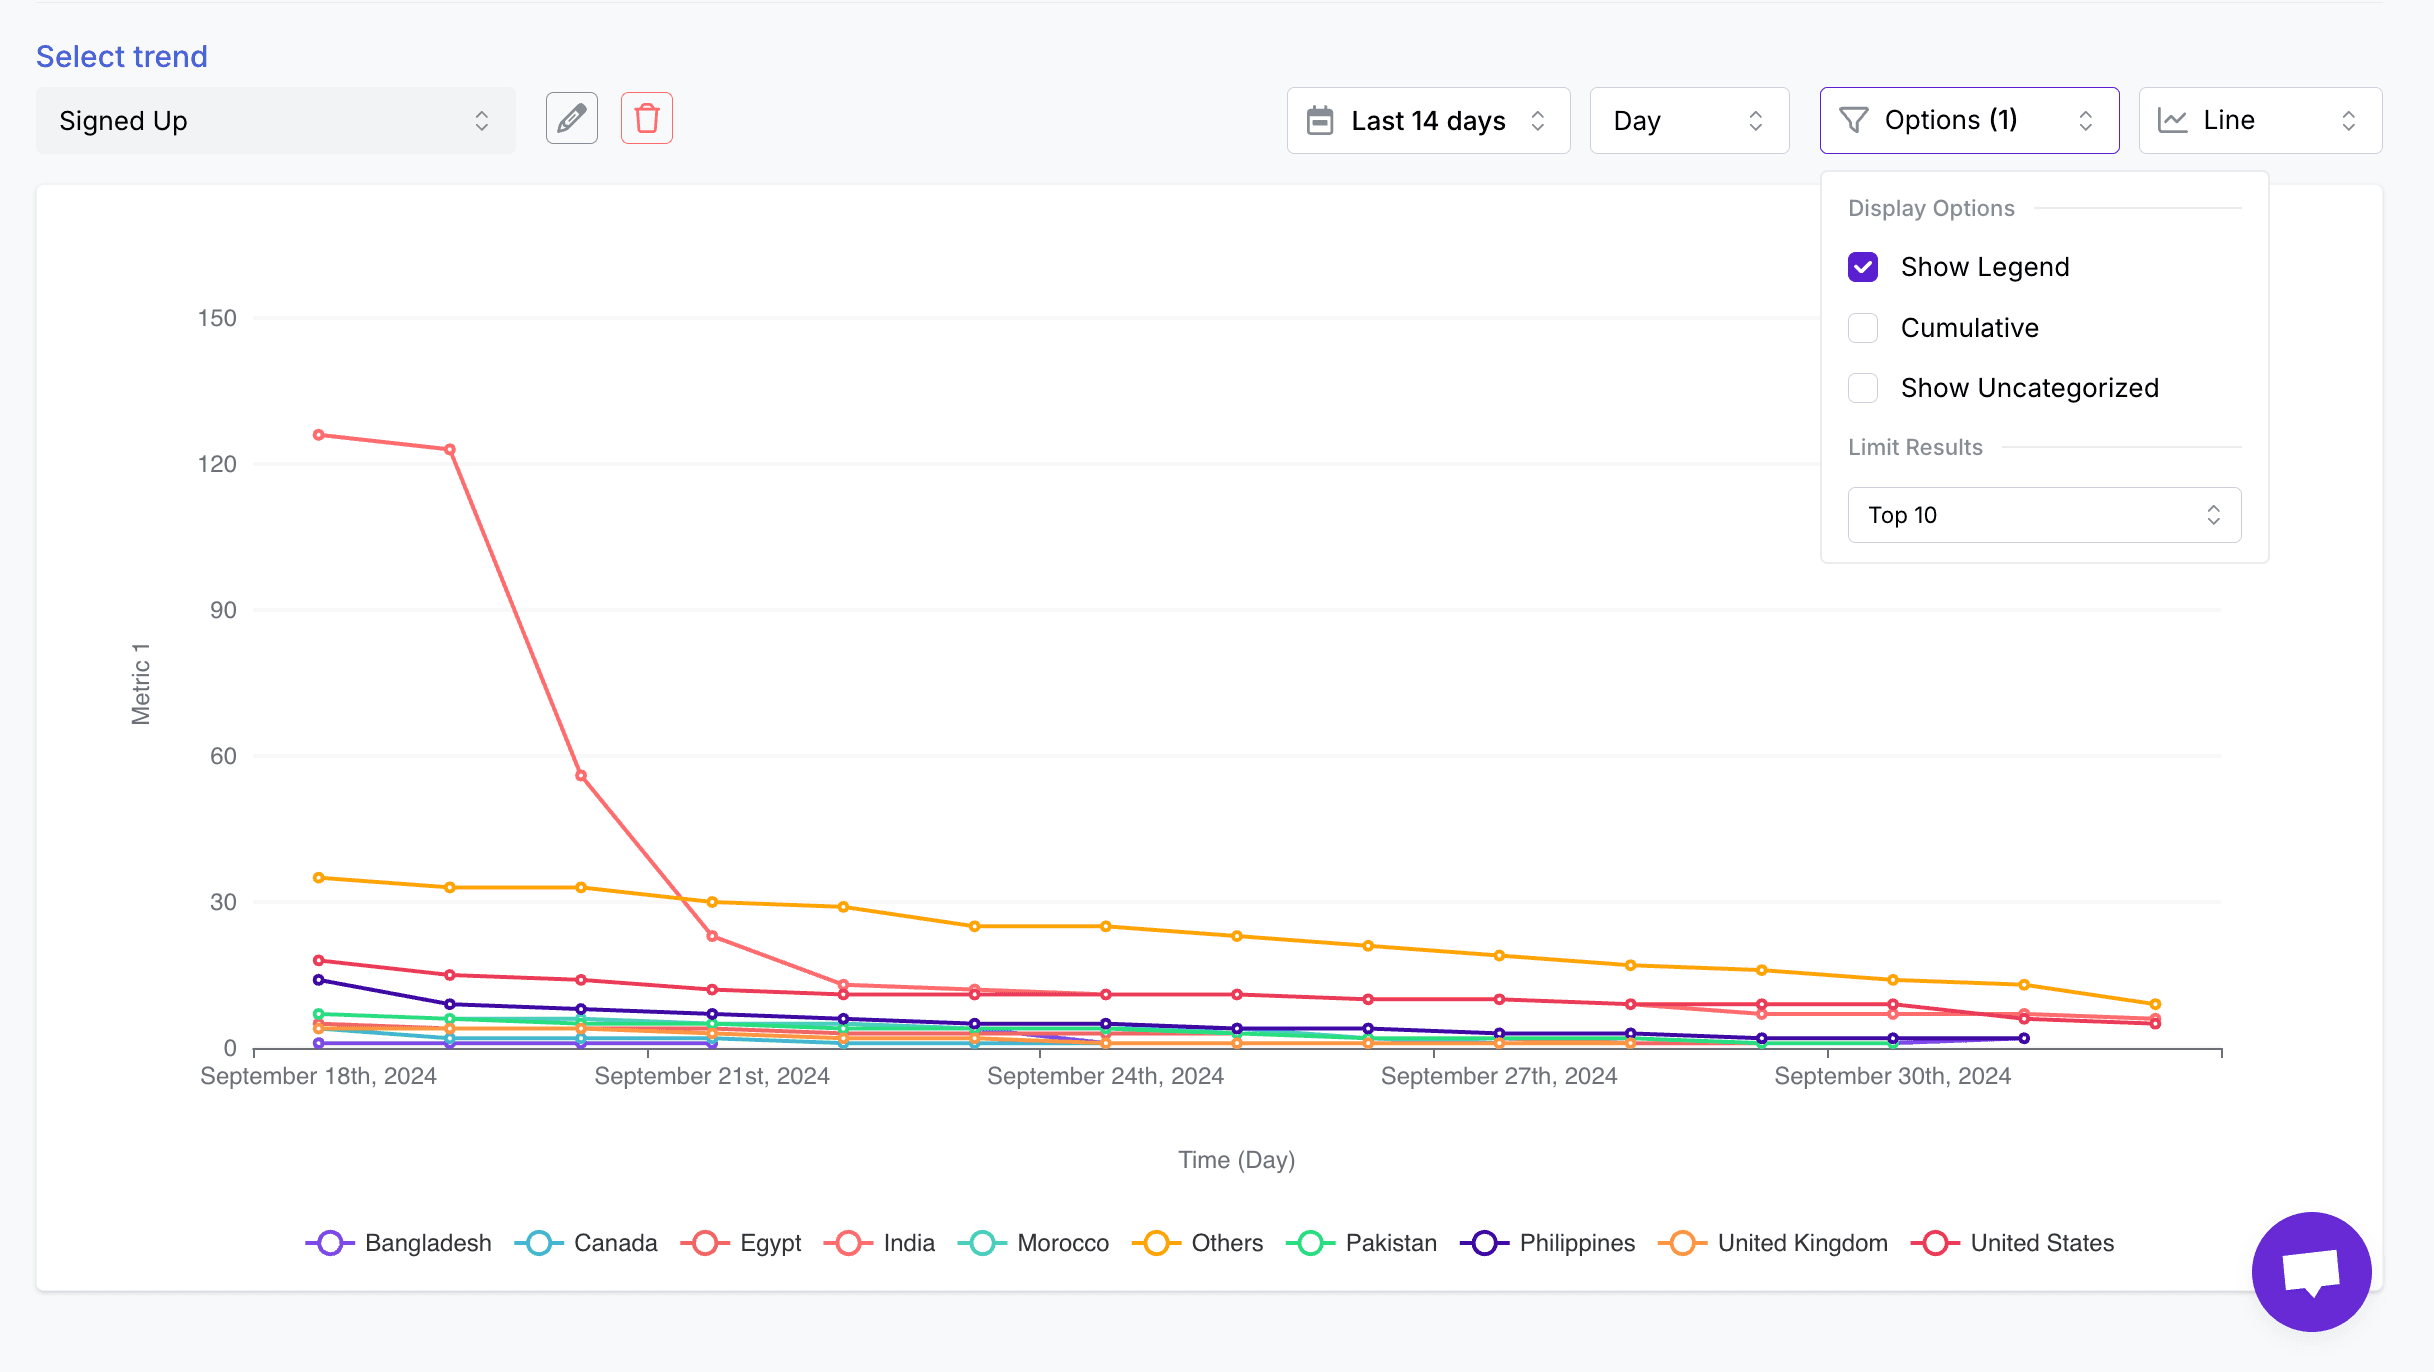This screenshot has height=1372, width=2434.
Task: Collapse the Options (1) dropdown
Action: coord(1969,121)
